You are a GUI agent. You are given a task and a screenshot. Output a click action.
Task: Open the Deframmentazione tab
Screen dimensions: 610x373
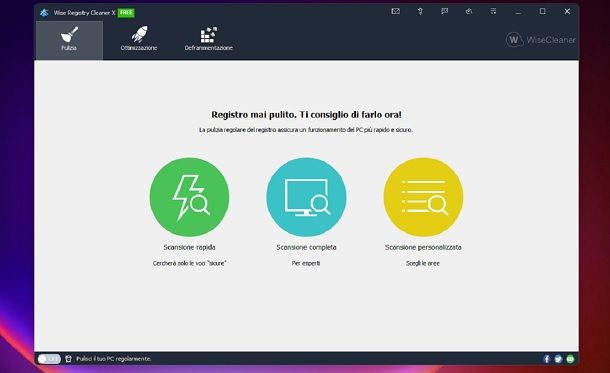209,40
